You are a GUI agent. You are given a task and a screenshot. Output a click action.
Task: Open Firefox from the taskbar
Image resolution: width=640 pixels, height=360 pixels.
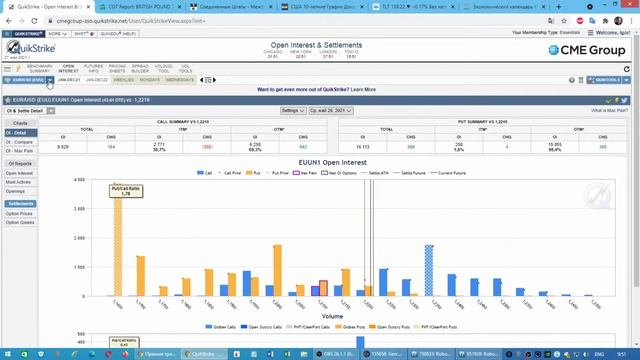coord(125,354)
